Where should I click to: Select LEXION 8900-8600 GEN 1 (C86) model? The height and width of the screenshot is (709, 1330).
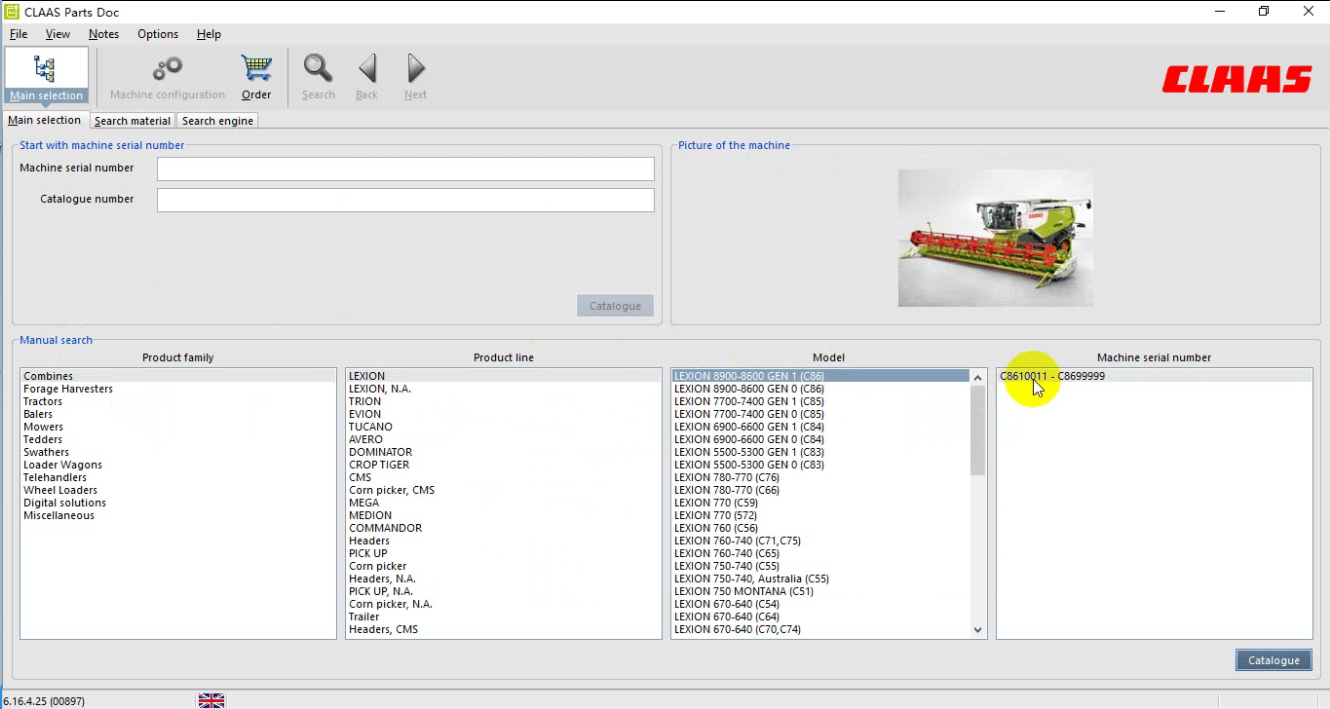click(x=821, y=376)
